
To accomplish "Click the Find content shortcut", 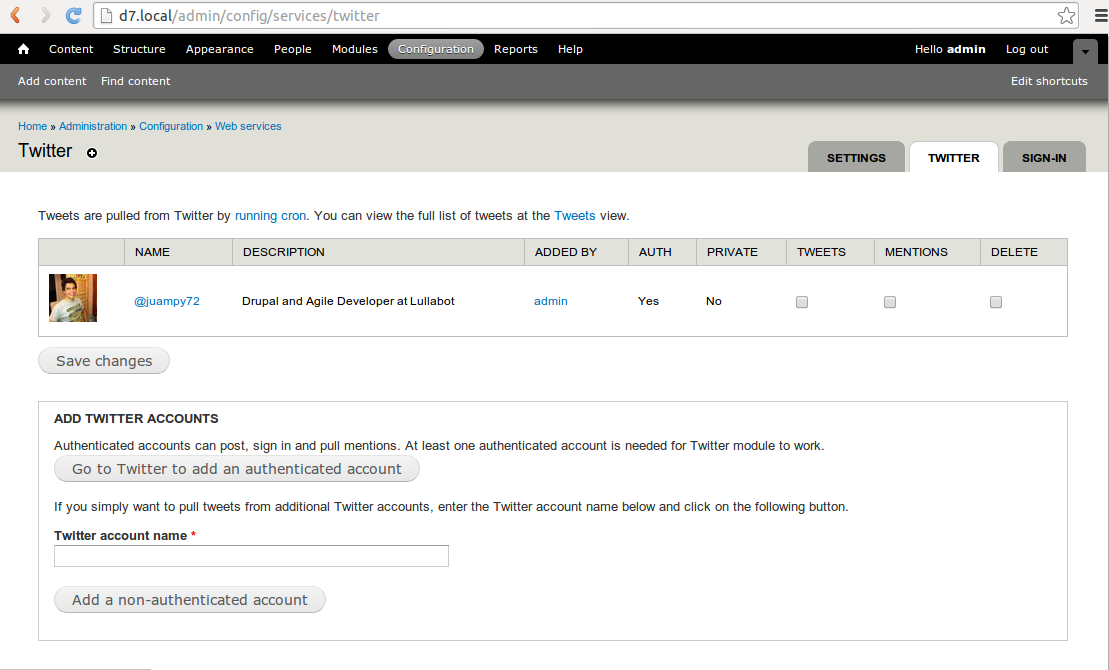I will pos(135,81).
